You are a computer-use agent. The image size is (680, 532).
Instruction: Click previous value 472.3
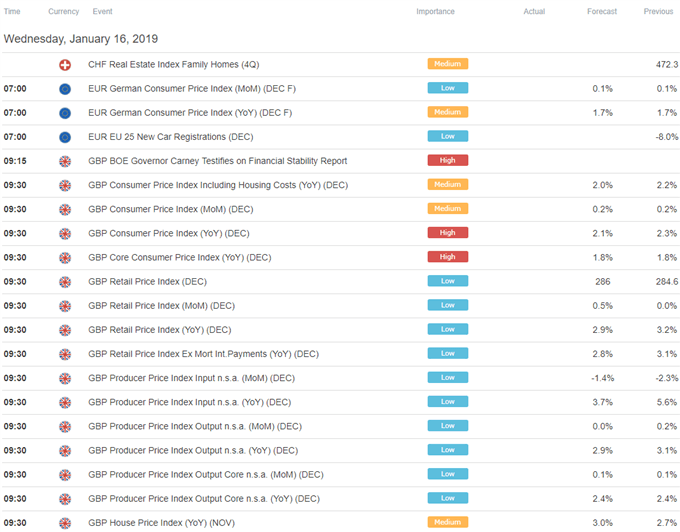point(666,65)
